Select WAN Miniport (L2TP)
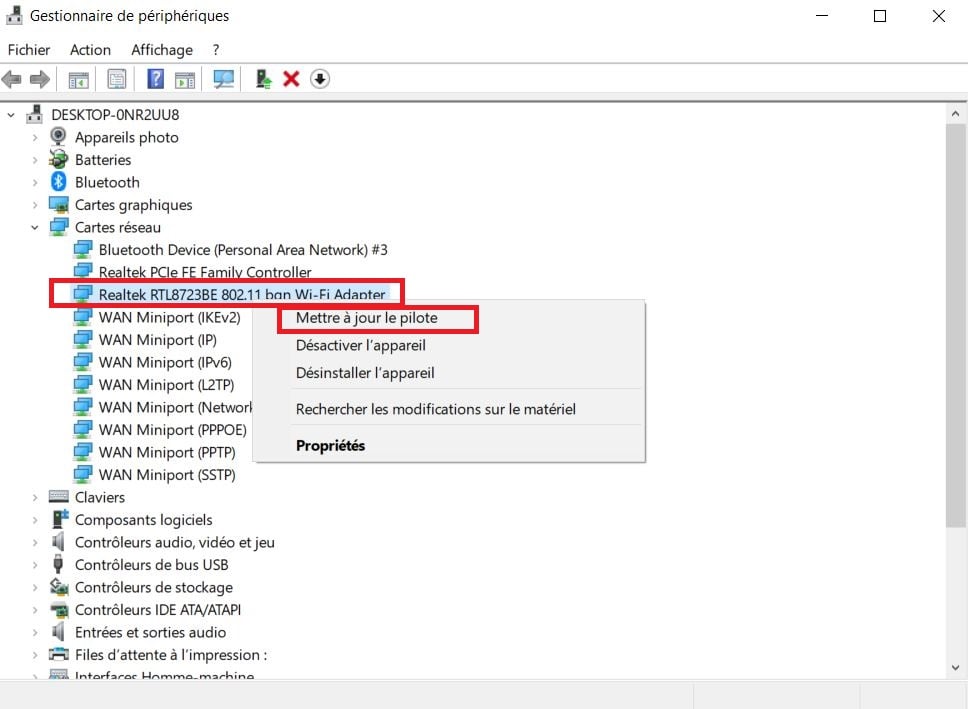Viewport: 968px width, 709px height. [166, 385]
